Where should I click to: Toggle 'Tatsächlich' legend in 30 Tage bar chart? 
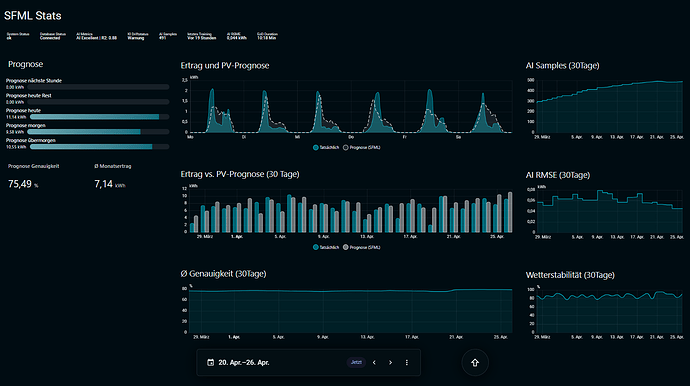click(x=326, y=247)
